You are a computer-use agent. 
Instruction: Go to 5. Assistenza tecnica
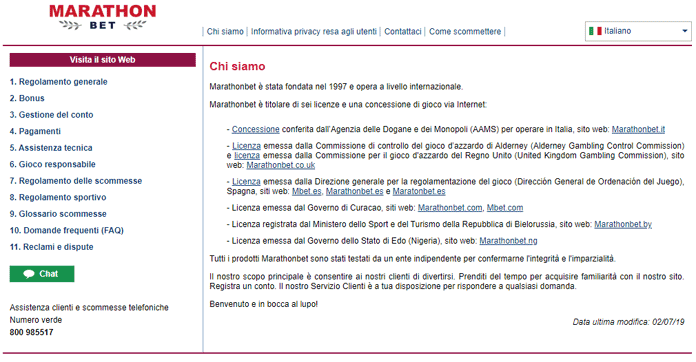tap(51, 148)
